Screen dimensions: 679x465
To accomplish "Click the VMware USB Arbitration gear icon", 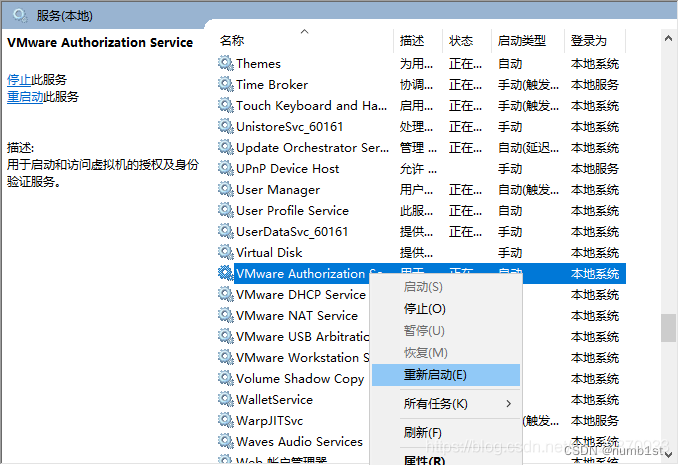I will 226,336.
